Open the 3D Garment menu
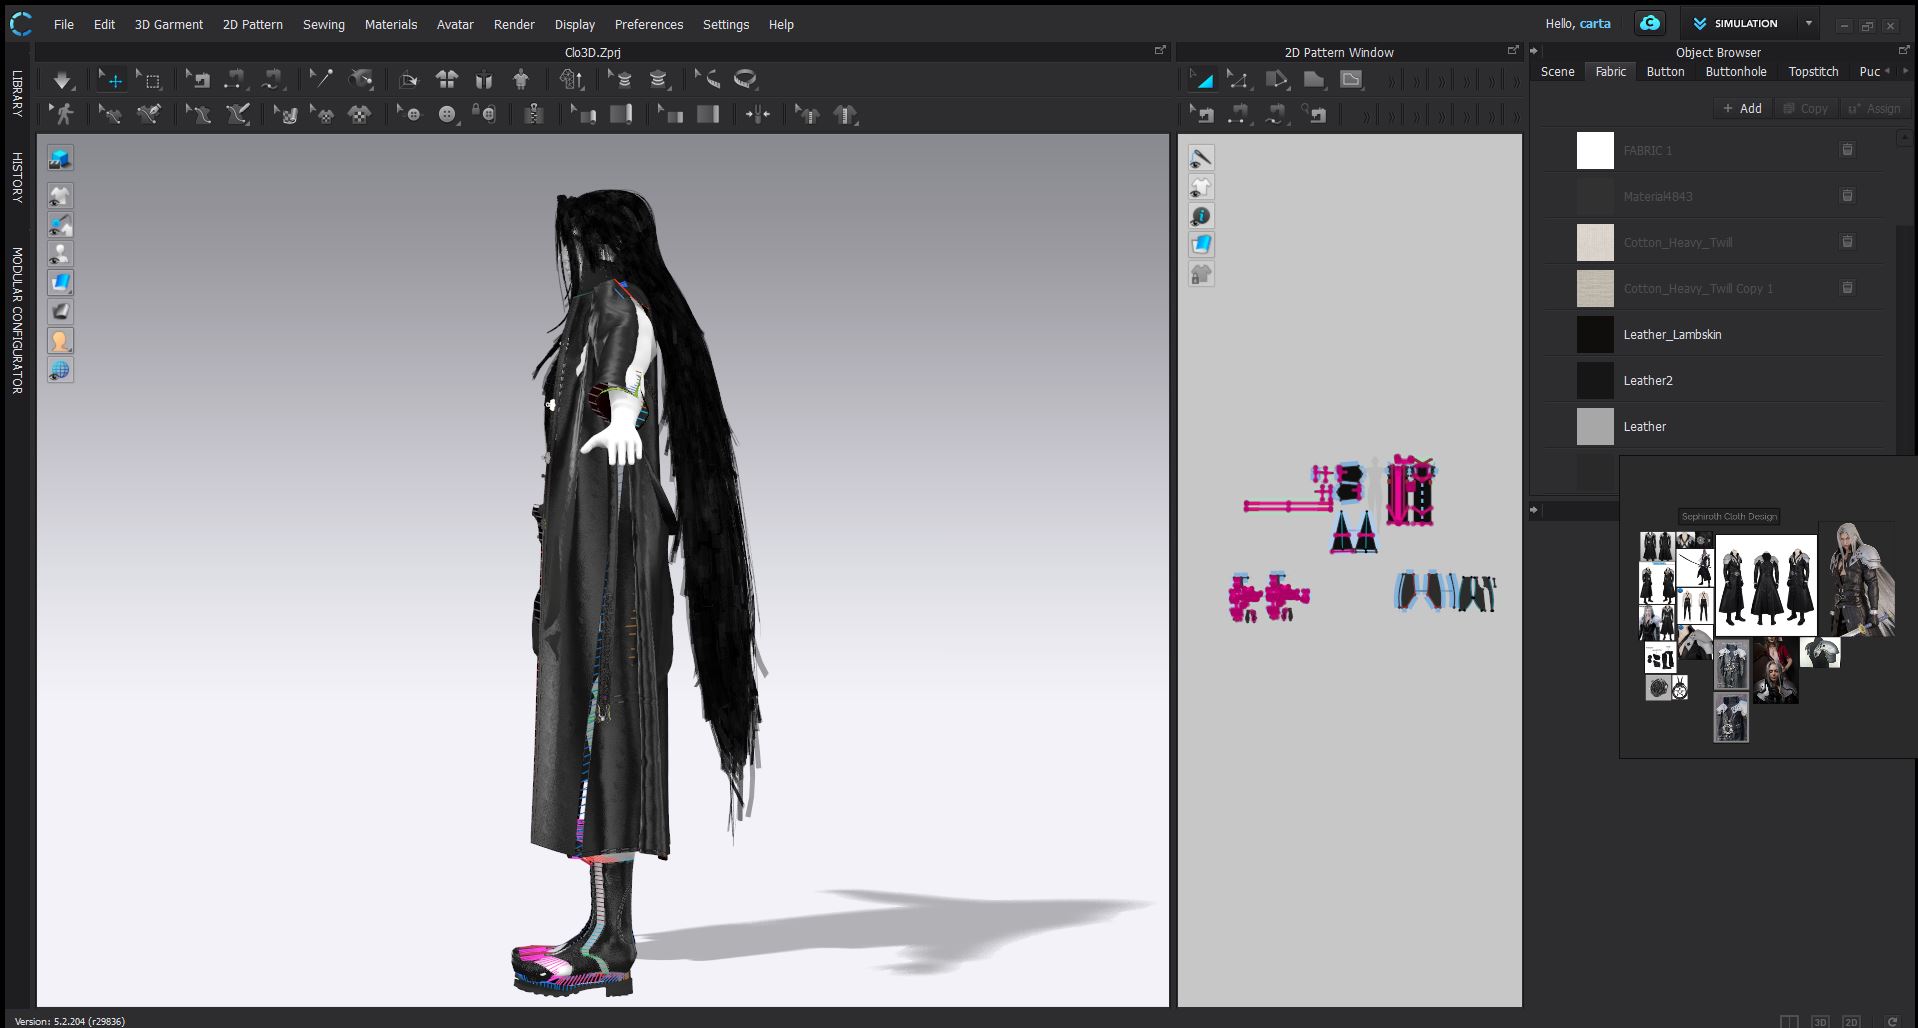Viewport: 1918px width, 1028px height. [x=169, y=24]
